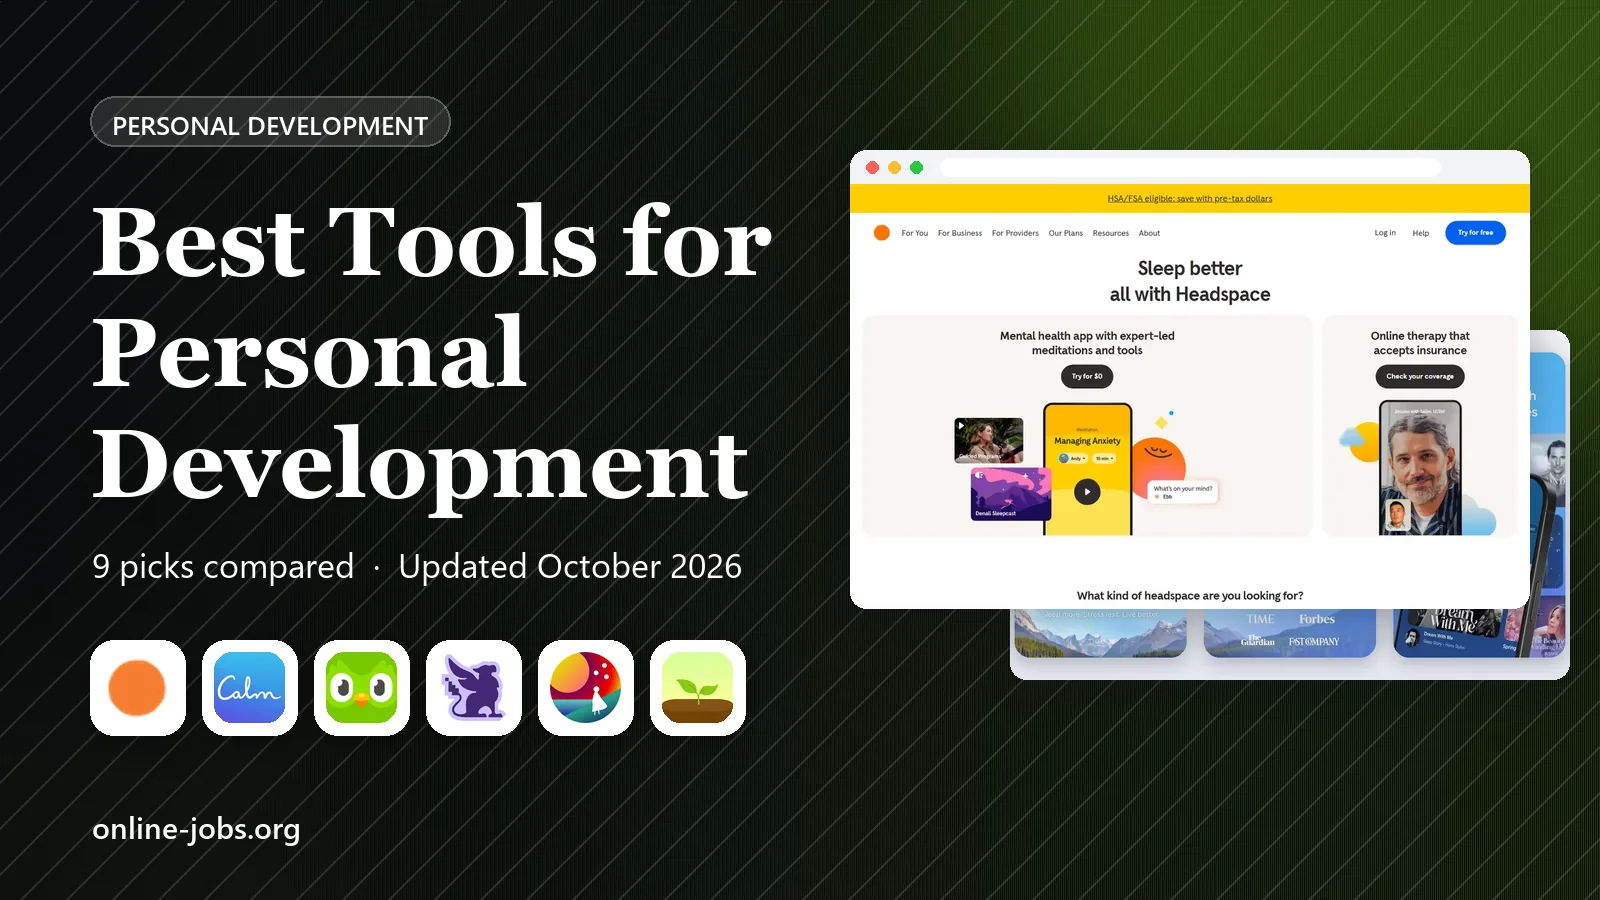Click the 9 picks compared text
This screenshot has height=900, width=1600.
tap(223, 567)
